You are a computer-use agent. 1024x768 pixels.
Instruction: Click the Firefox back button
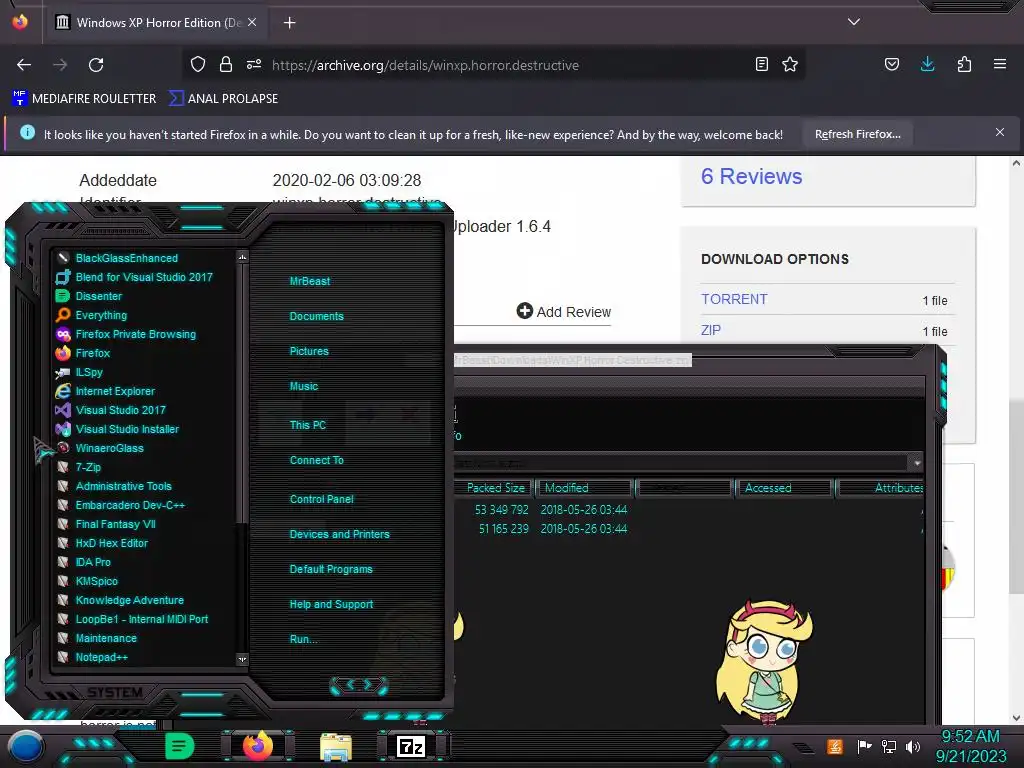(x=24, y=65)
